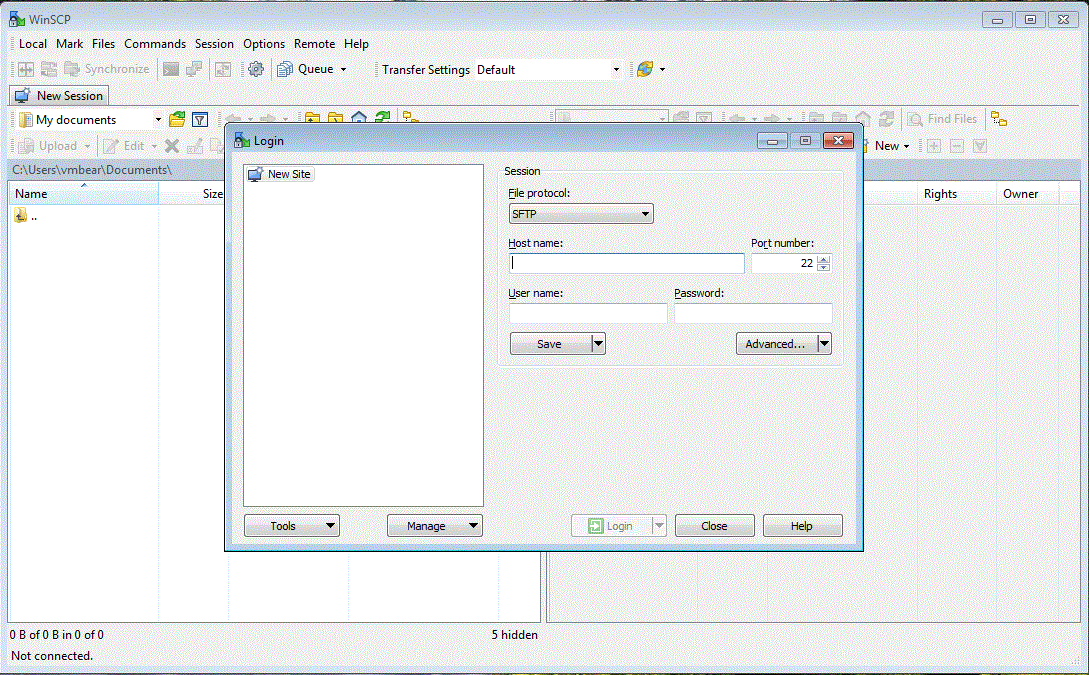Click the Save button
This screenshot has height=675, width=1089.
tap(550, 344)
